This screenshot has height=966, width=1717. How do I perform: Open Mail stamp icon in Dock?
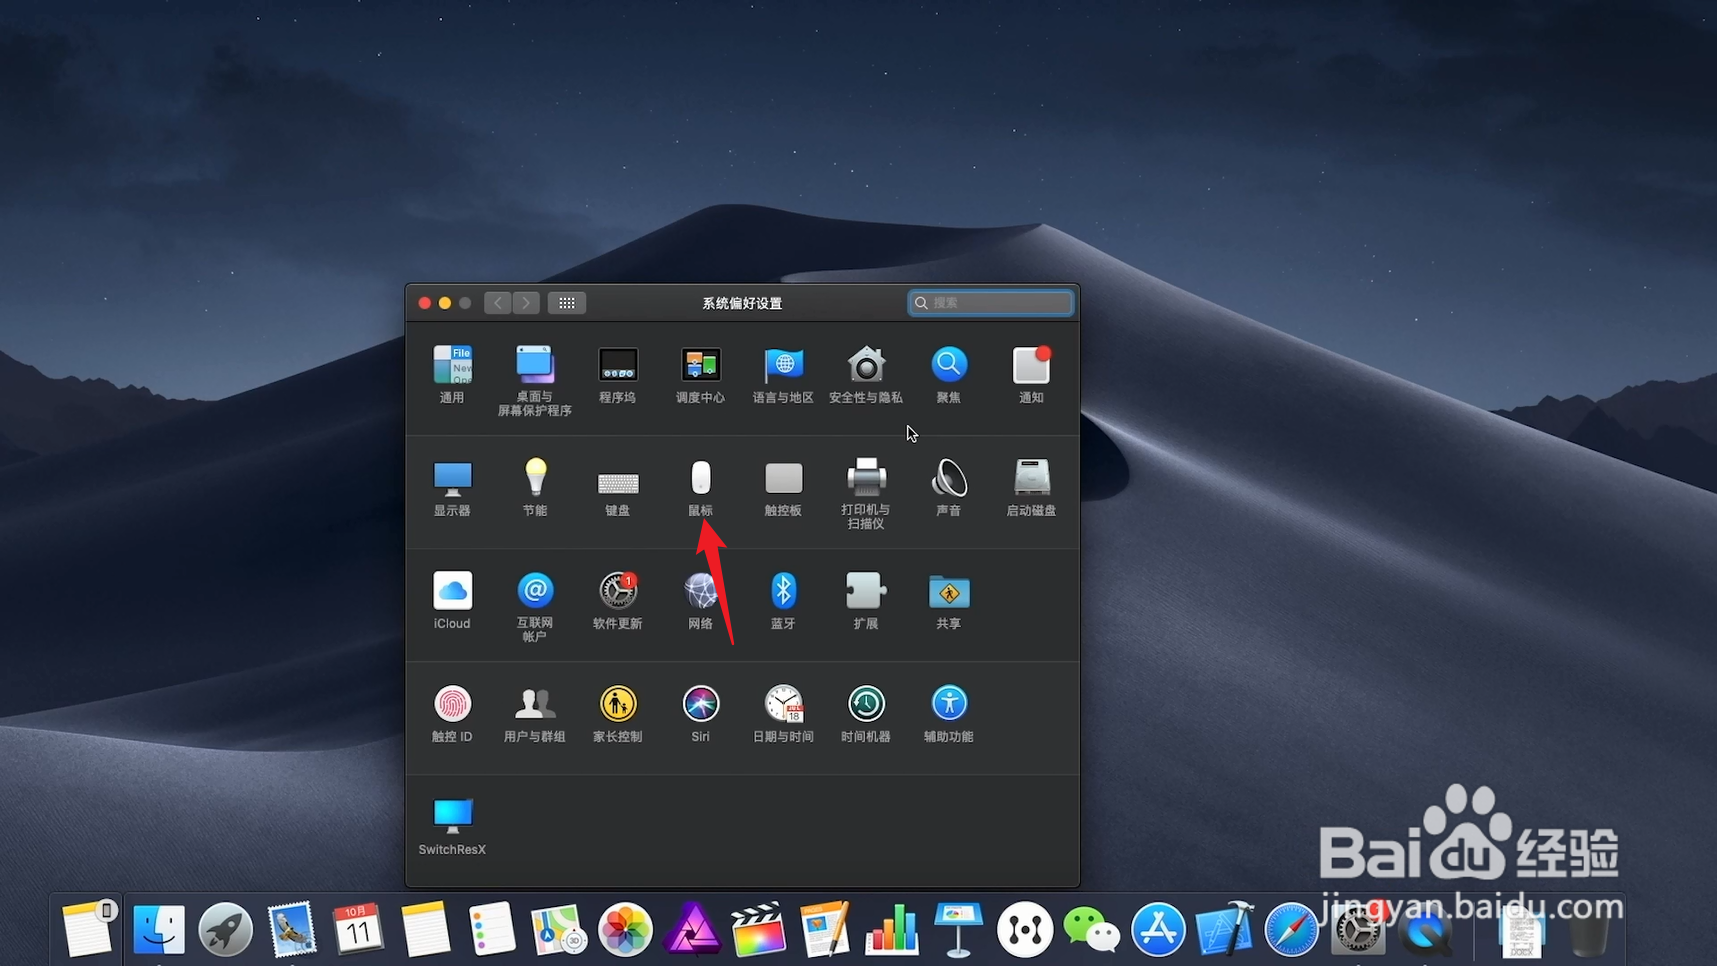(x=292, y=930)
